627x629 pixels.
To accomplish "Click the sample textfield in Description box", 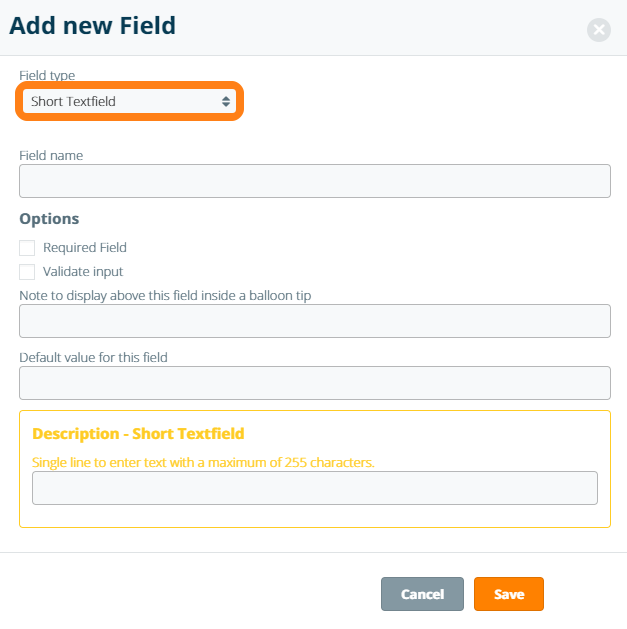I will pos(314,488).
